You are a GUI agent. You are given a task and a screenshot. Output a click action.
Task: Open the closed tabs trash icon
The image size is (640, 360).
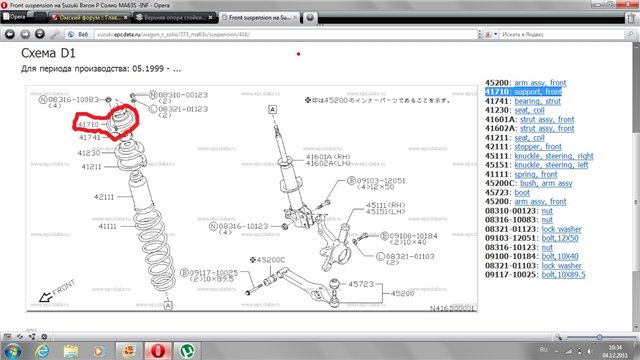[x=632, y=18]
